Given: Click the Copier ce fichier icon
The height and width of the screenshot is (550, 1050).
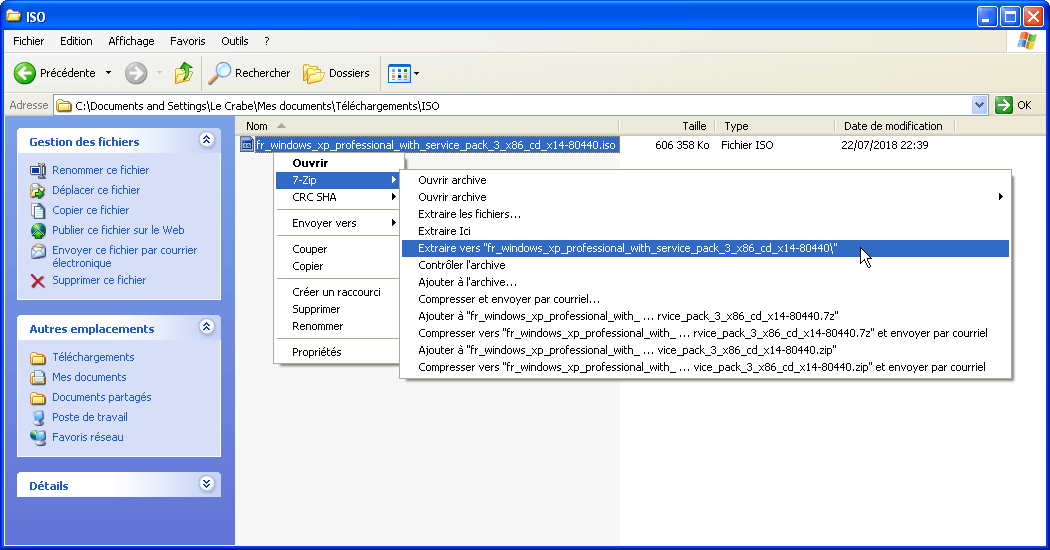Looking at the screenshot, I should pos(38,210).
